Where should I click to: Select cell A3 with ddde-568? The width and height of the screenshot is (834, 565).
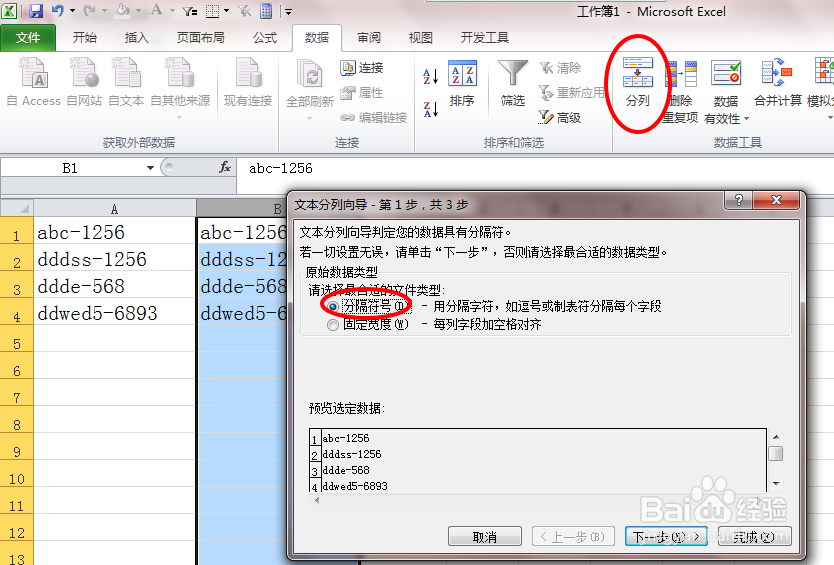coord(115,287)
